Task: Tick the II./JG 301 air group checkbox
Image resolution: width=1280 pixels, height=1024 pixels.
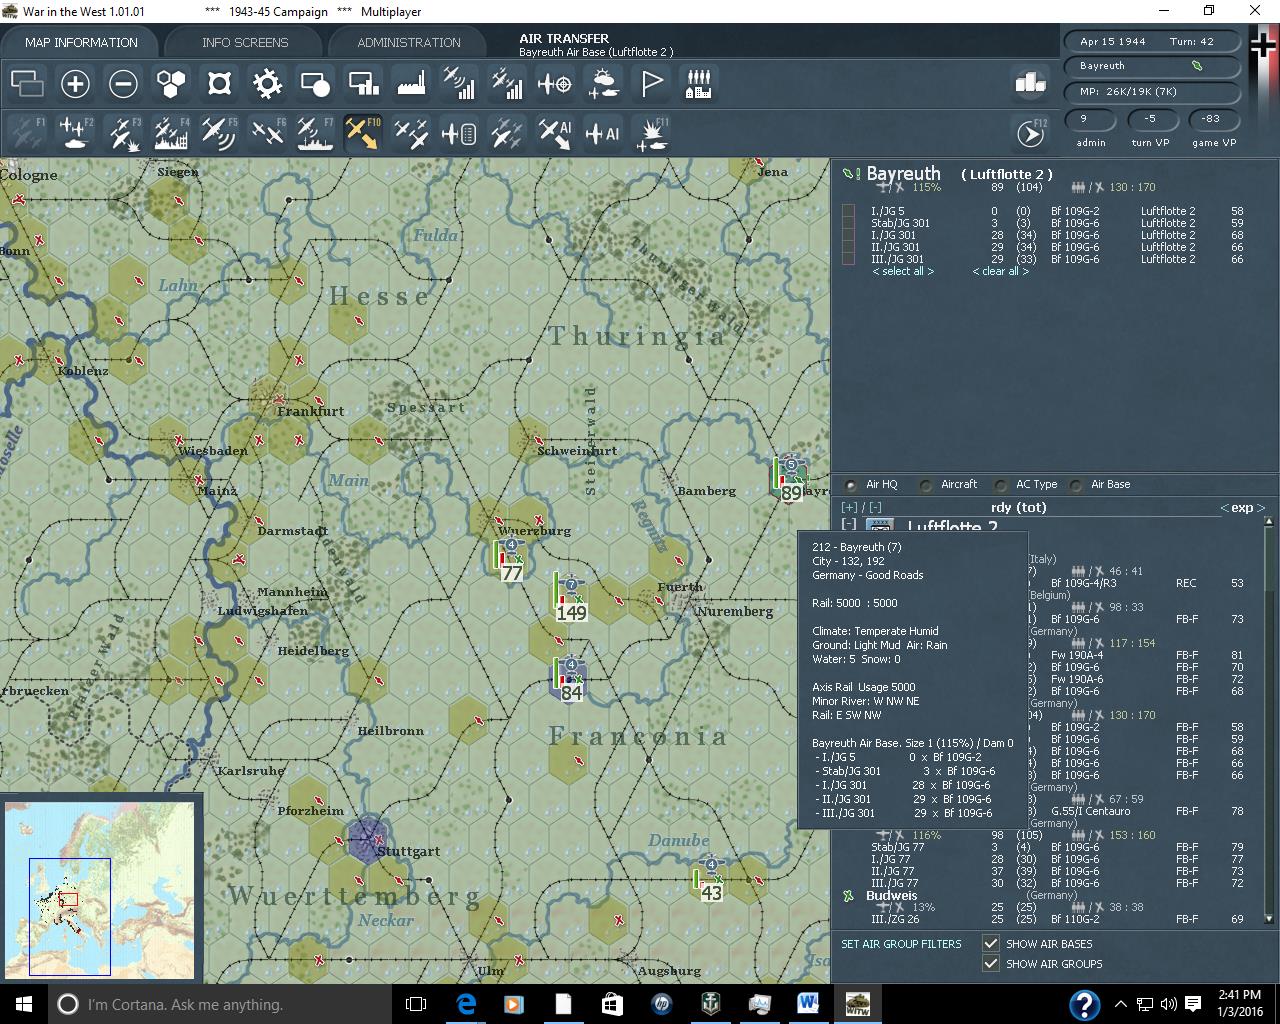Action: click(848, 247)
